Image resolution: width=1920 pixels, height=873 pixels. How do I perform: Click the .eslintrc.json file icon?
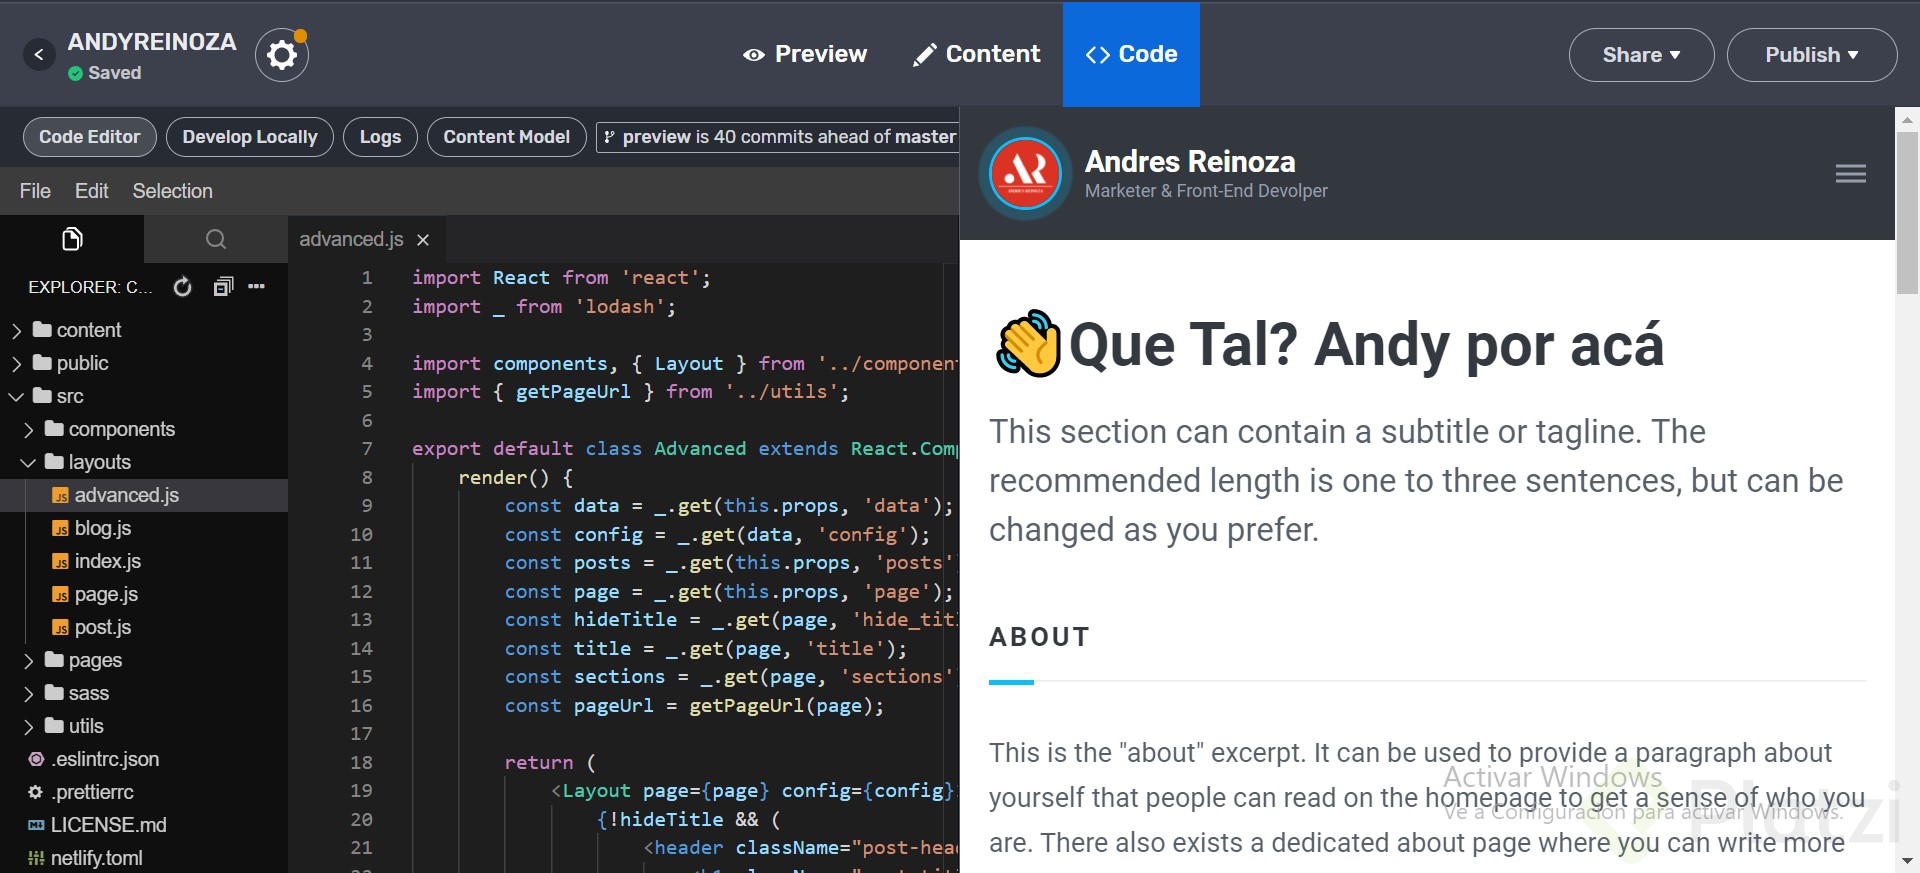[37, 759]
